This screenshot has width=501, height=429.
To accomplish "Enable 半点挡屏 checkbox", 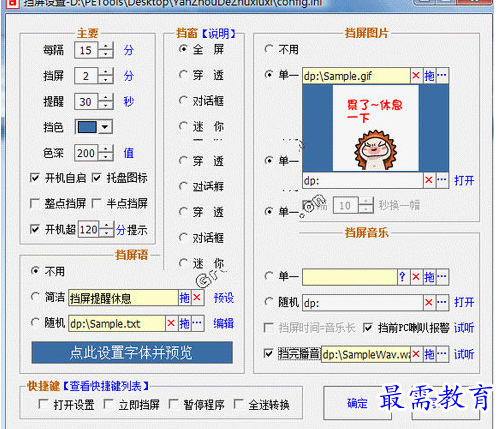I will coord(96,203).
